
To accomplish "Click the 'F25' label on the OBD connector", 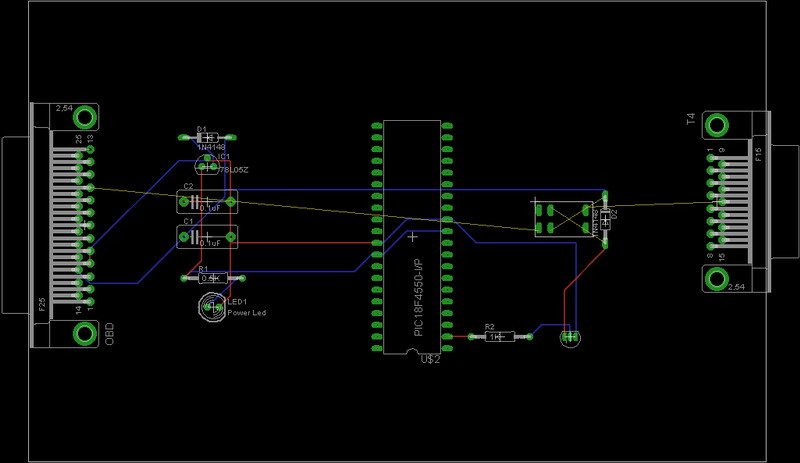I will pos(42,305).
